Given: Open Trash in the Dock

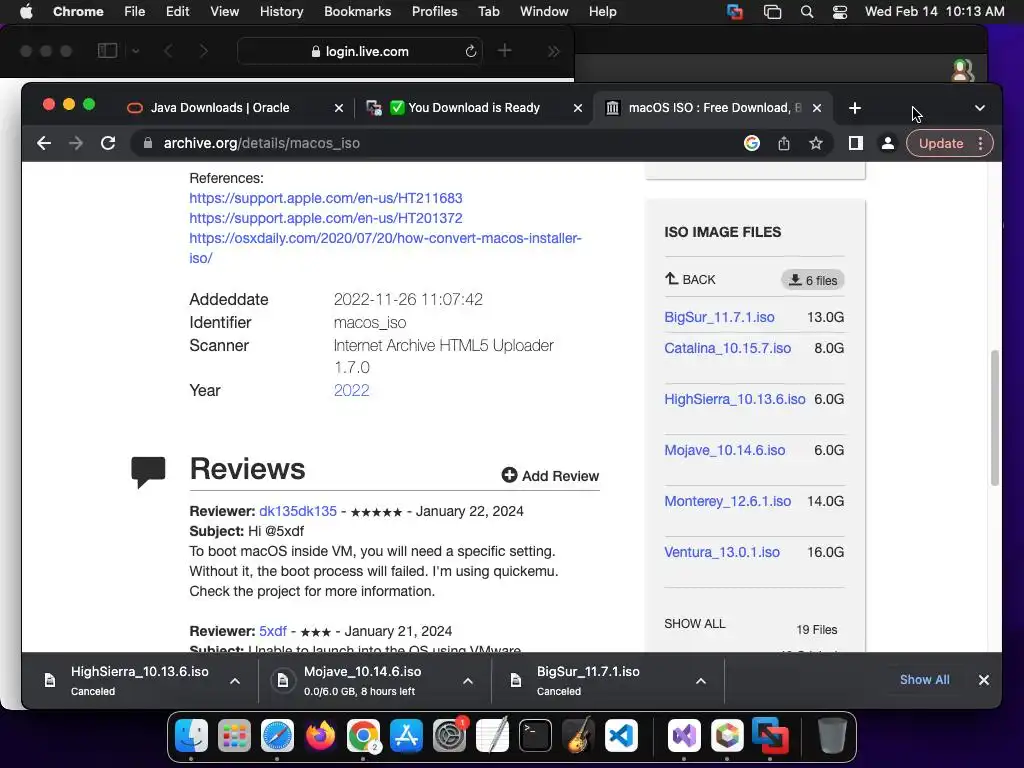Looking at the screenshot, I should (x=832, y=735).
